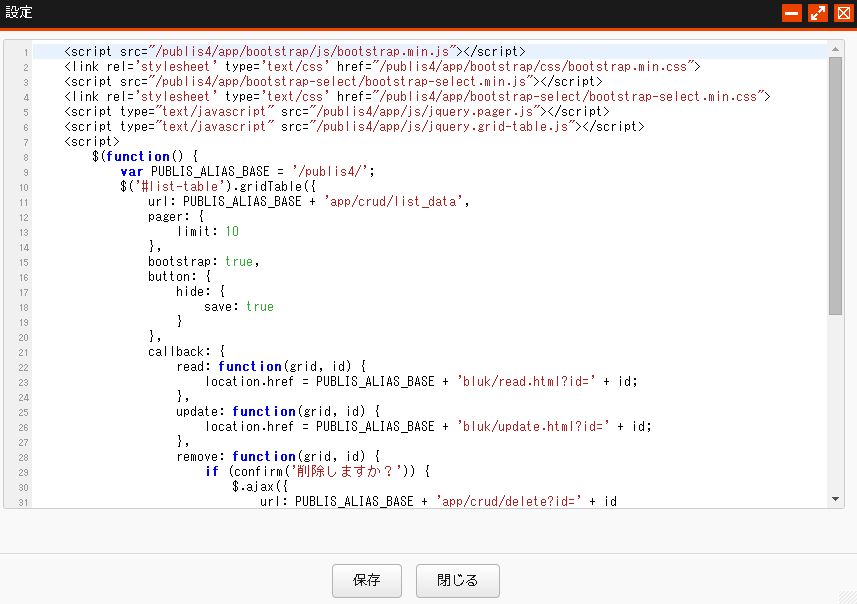This screenshot has height=604, width=857.
Task: Click the opening <script> tag on line 7
Action: (92, 142)
